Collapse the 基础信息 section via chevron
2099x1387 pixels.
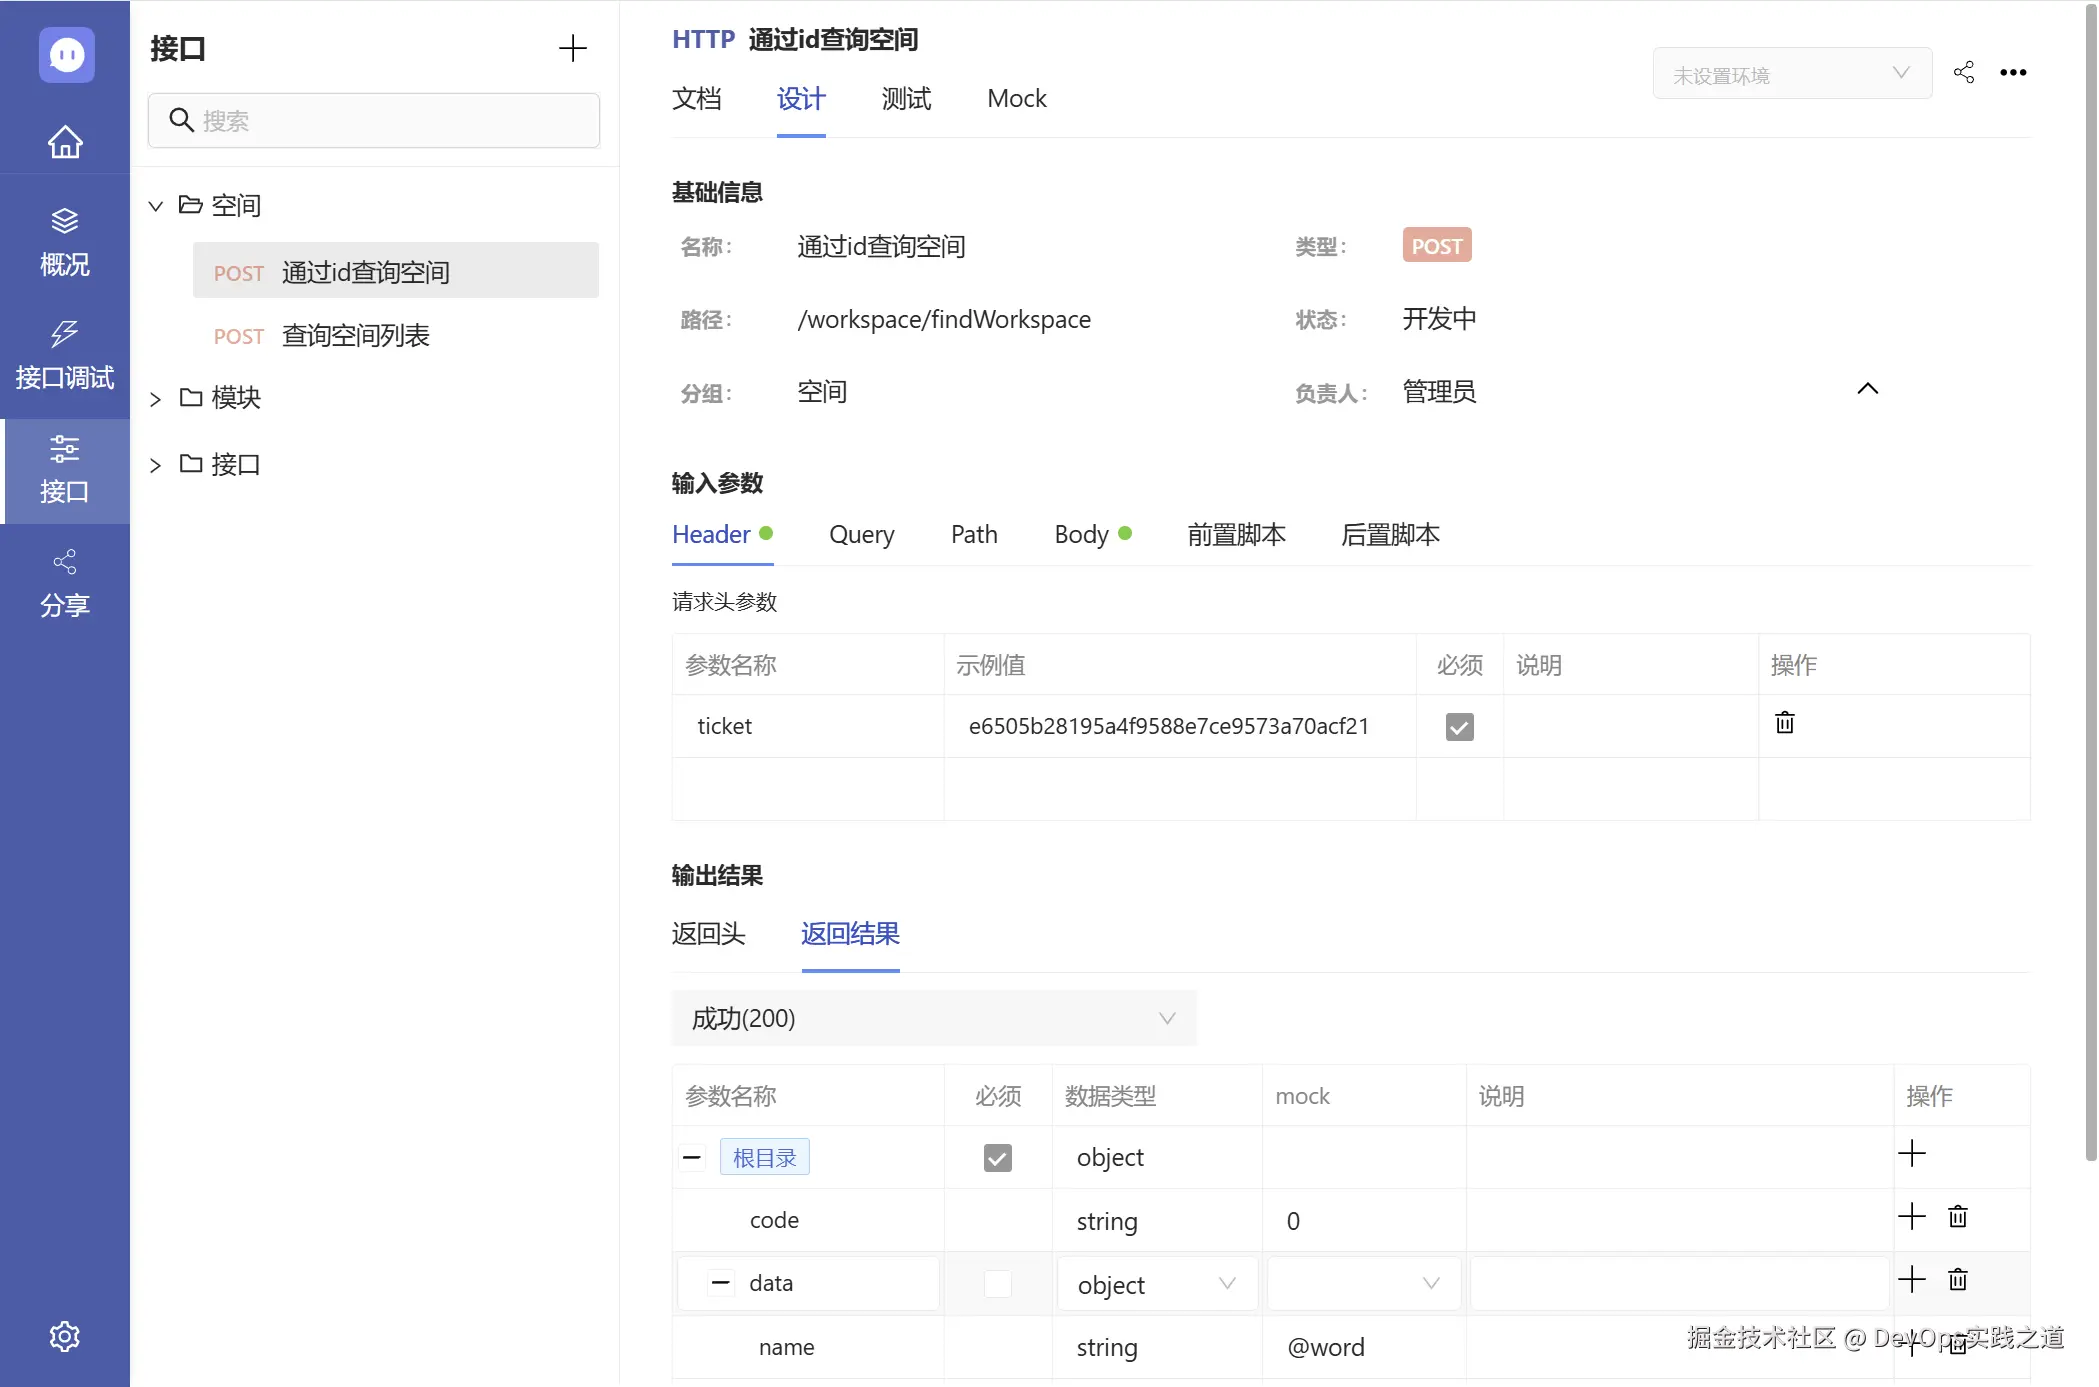1867,388
